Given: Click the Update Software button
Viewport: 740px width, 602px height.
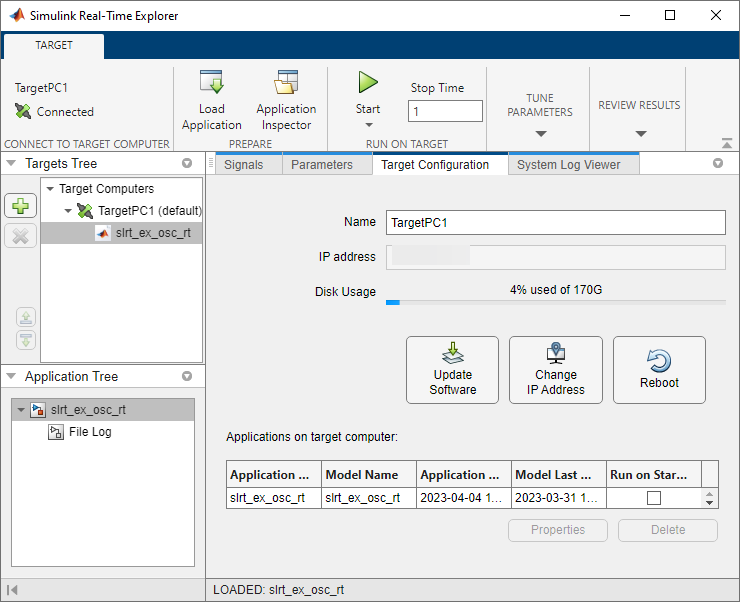Looking at the screenshot, I should coord(452,369).
